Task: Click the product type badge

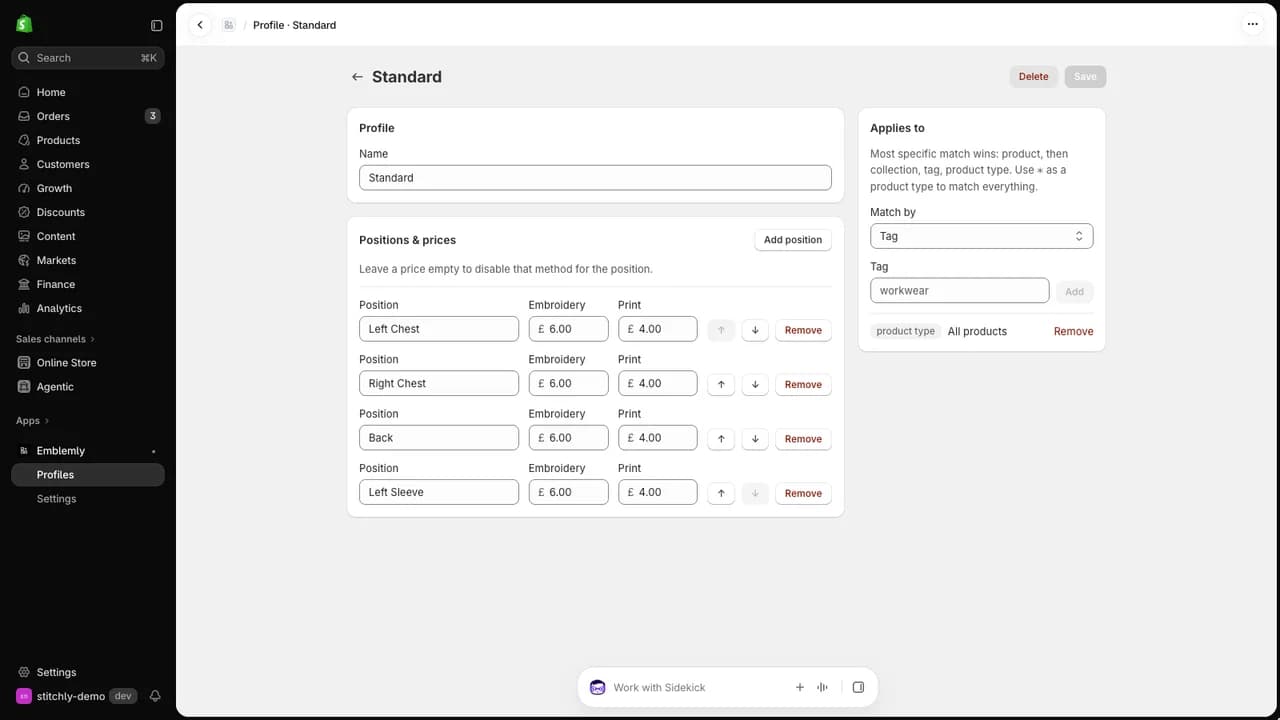Action: 906,331
